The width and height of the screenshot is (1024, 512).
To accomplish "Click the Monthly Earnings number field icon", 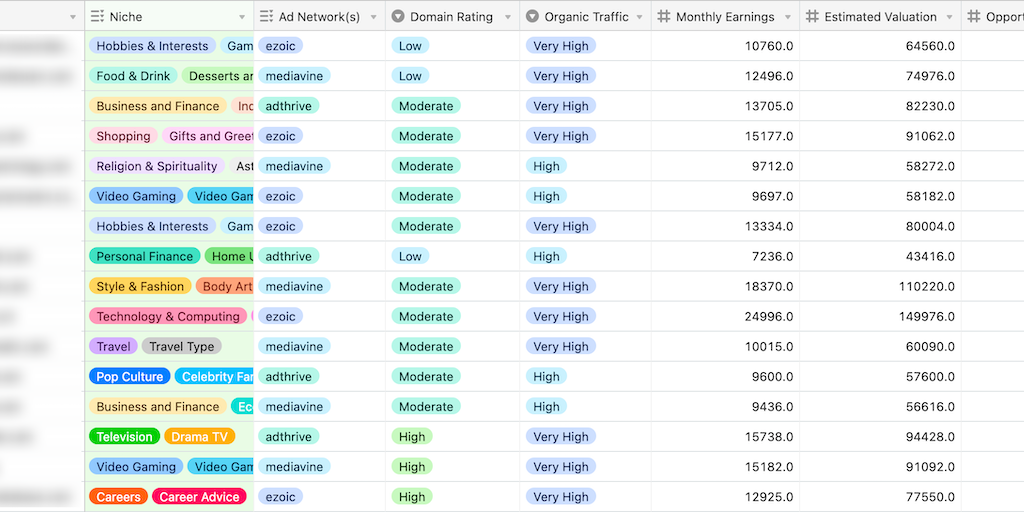I will (664, 17).
